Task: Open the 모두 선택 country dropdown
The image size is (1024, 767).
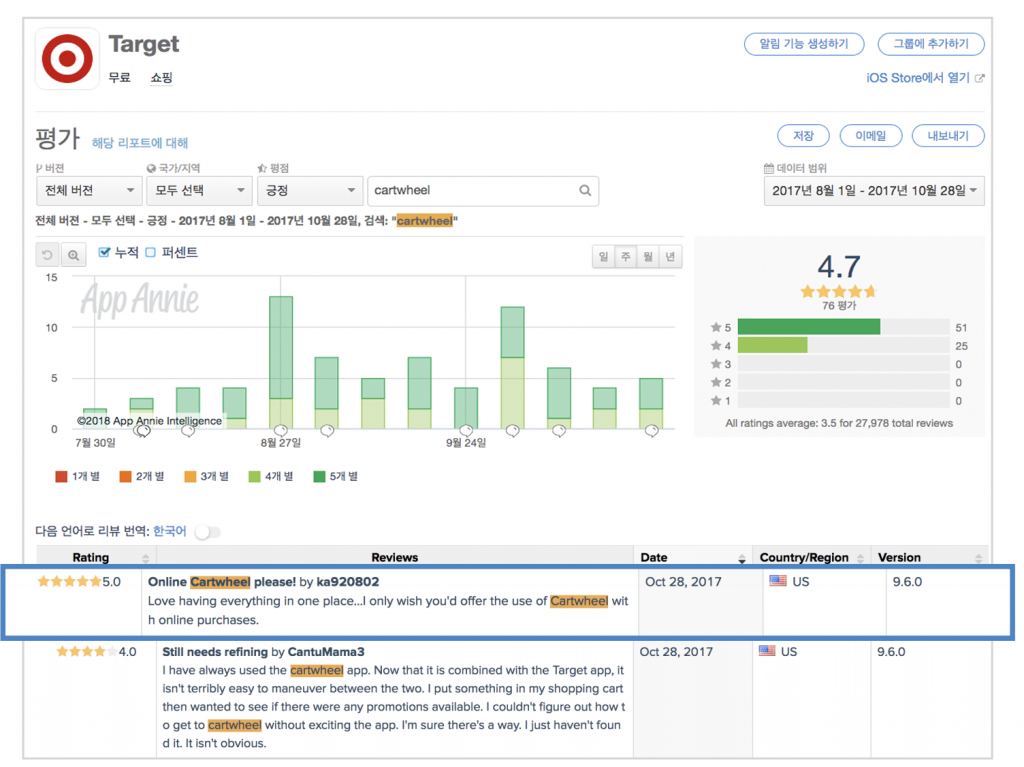Action: [x=199, y=191]
